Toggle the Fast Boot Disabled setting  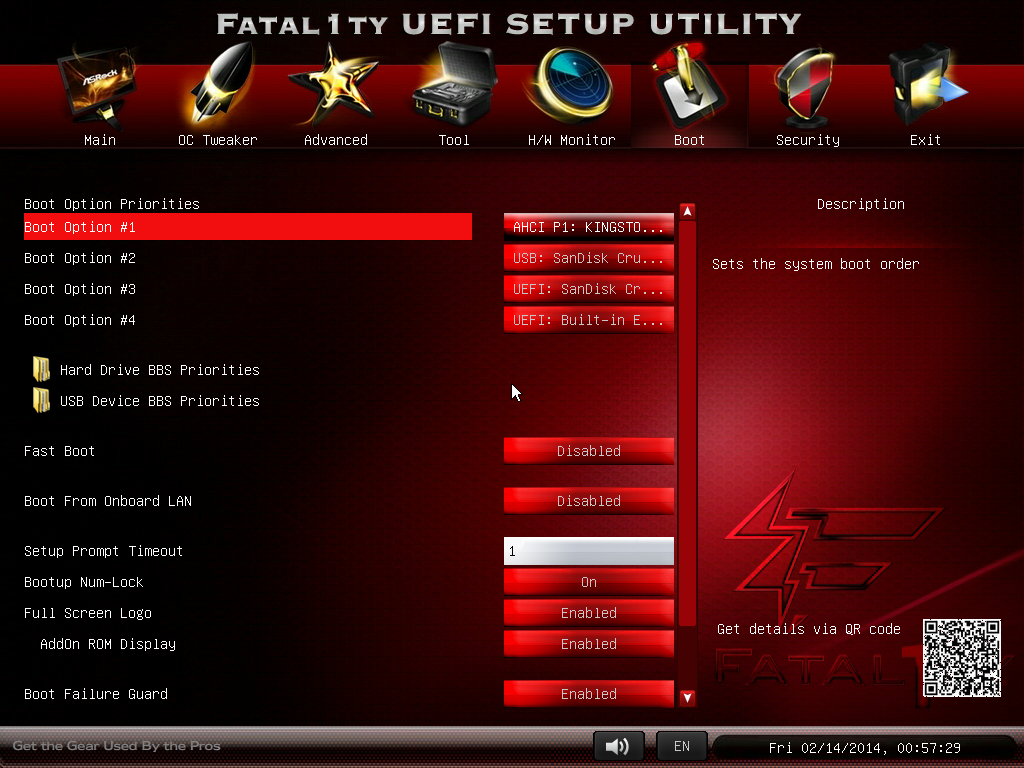[588, 451]
